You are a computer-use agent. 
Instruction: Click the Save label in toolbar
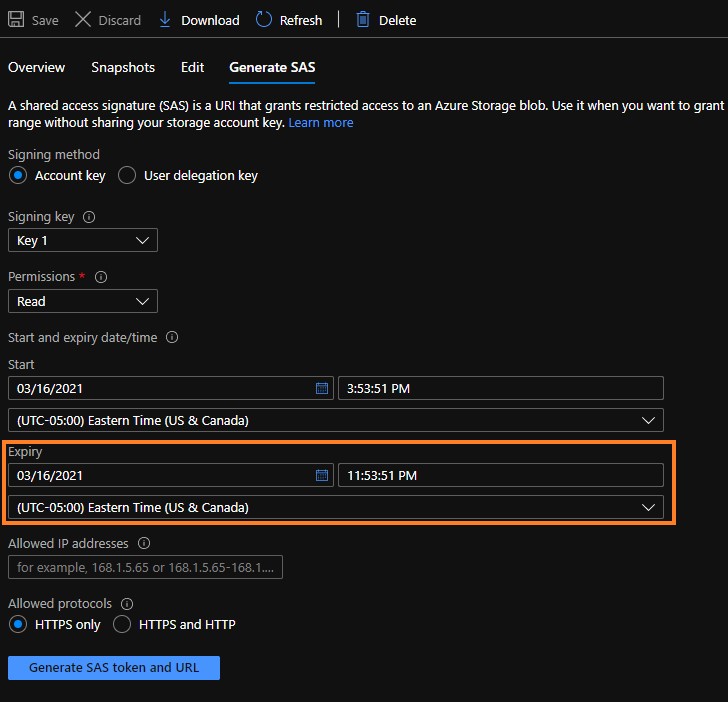pyautogui.click(x=45, y=20)
